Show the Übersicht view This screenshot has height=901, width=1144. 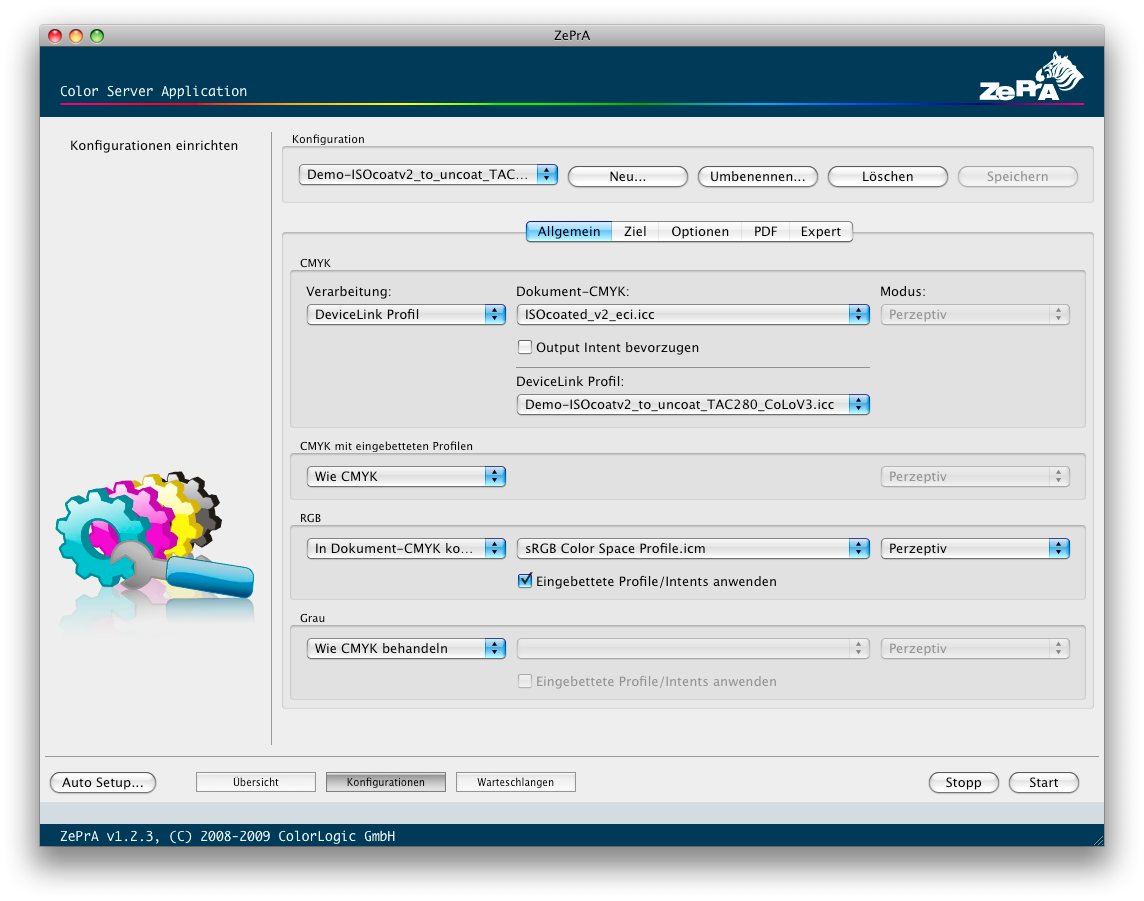(x=256, y=782)
